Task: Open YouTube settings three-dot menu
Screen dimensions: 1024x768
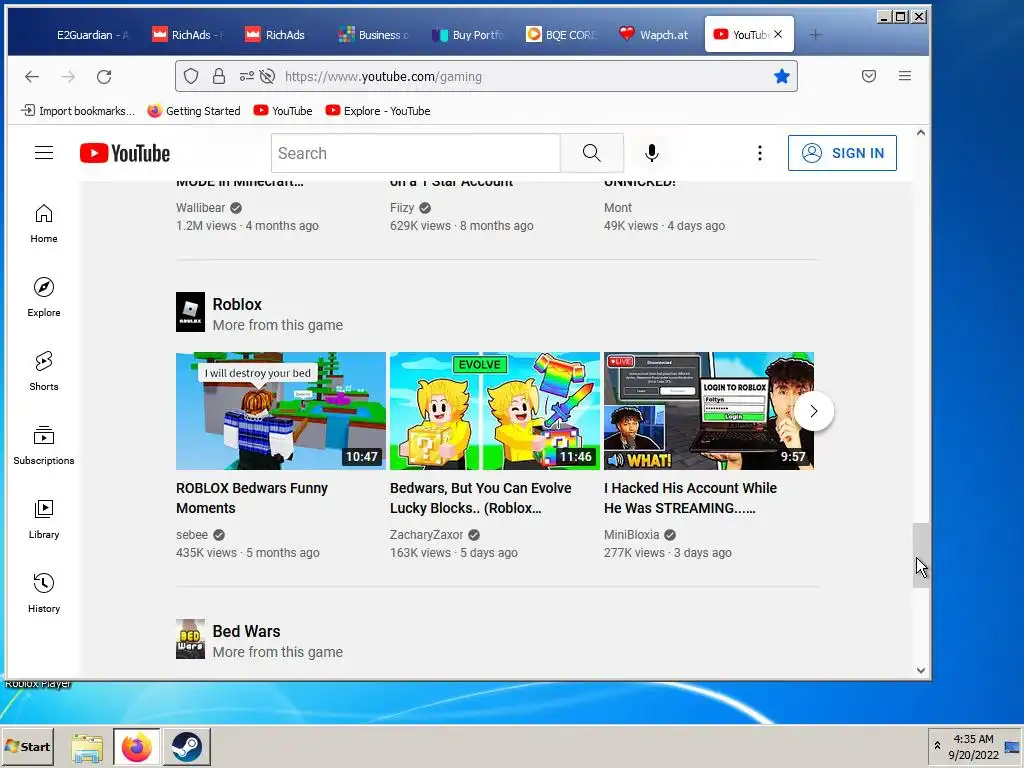Action: click(x=760, y=153)
